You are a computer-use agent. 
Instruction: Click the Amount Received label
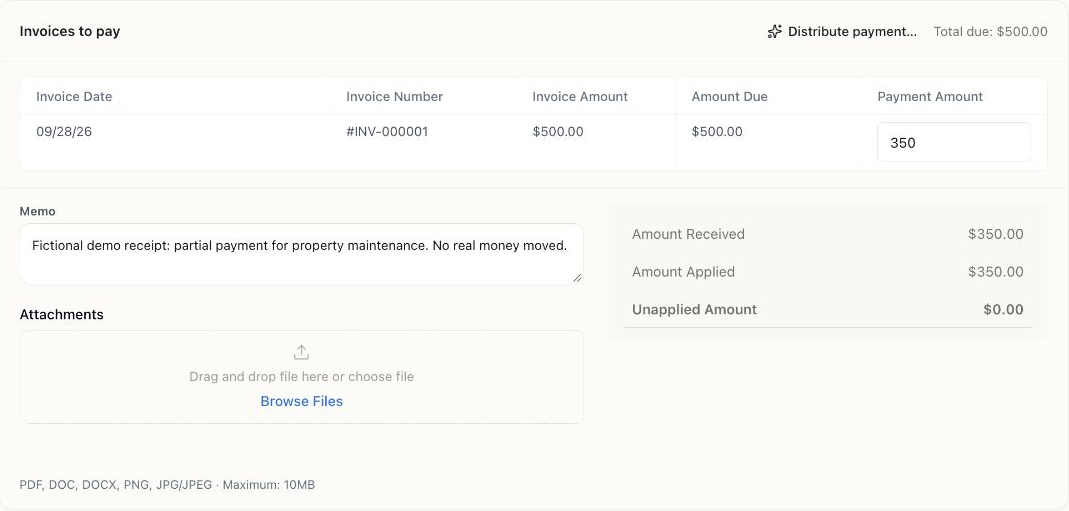tap(688, 234)
